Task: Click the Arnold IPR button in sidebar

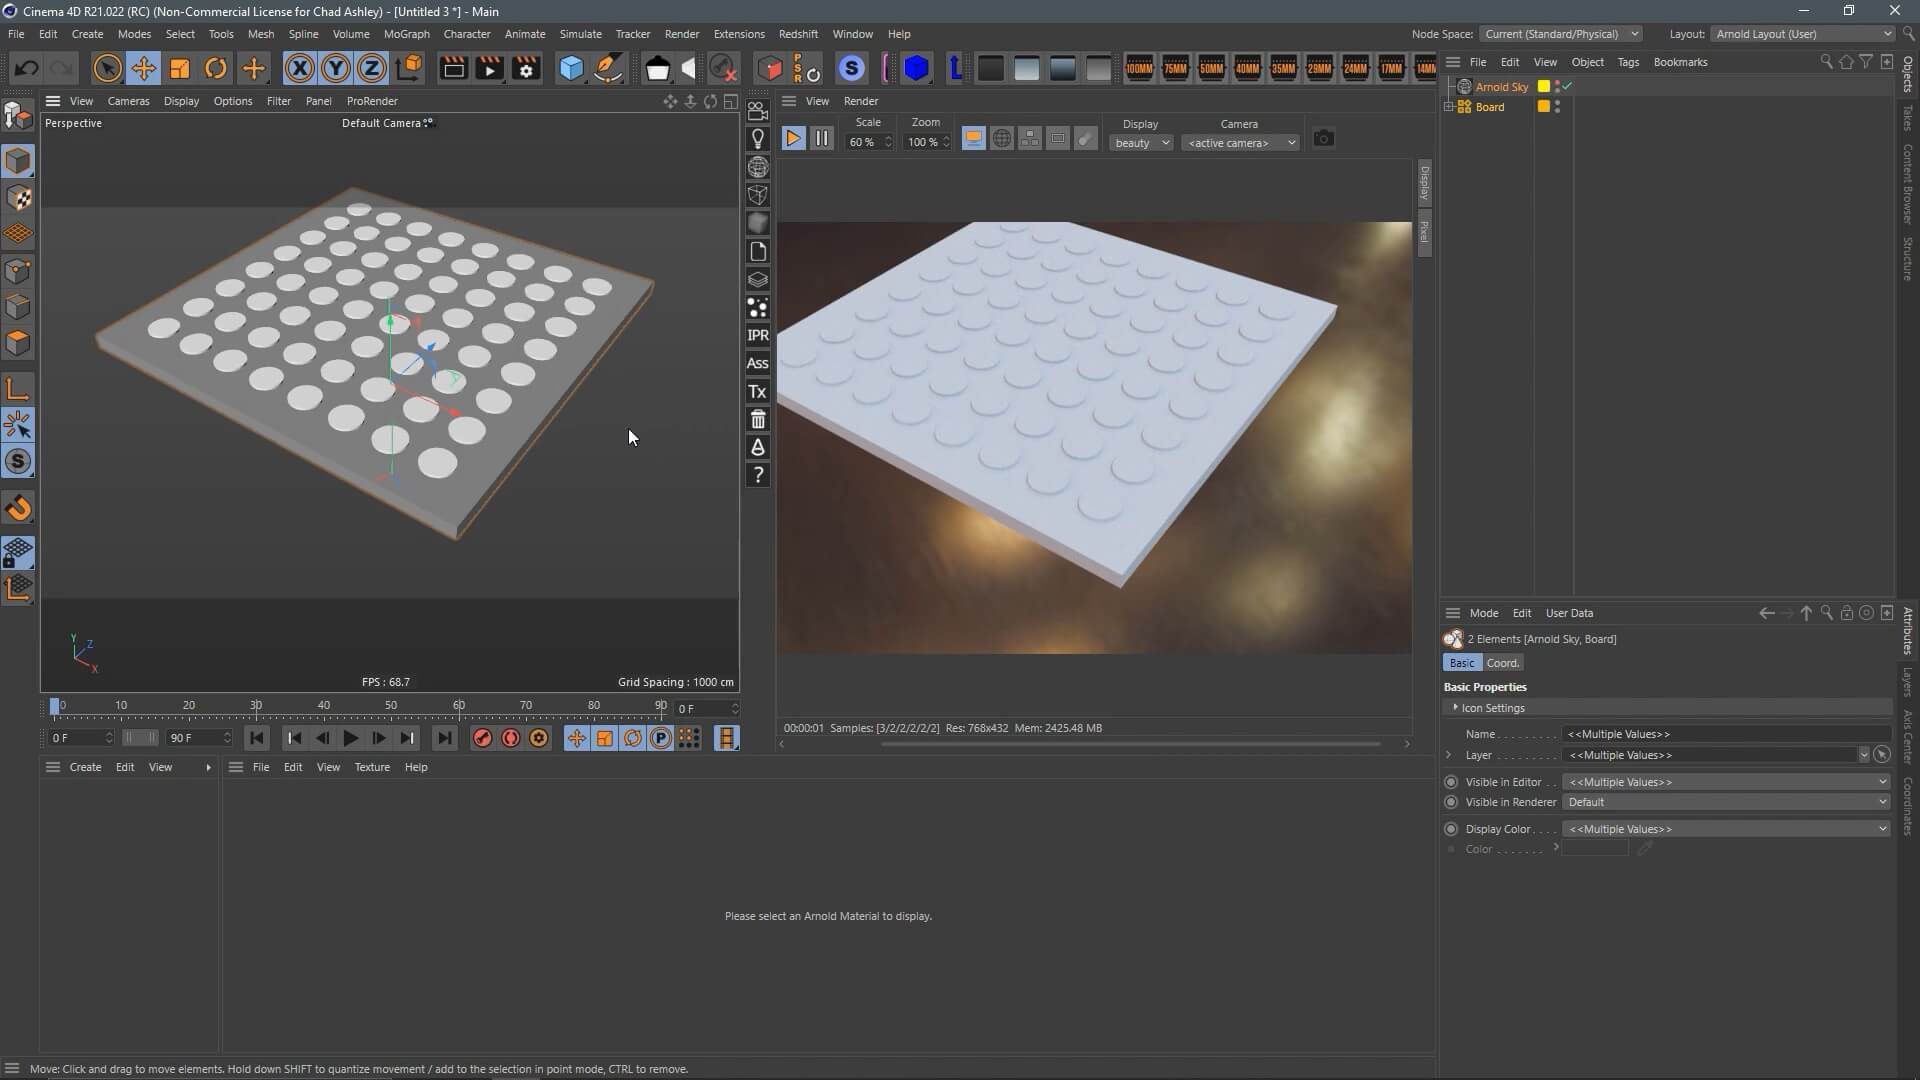Action: coord(758,336)
